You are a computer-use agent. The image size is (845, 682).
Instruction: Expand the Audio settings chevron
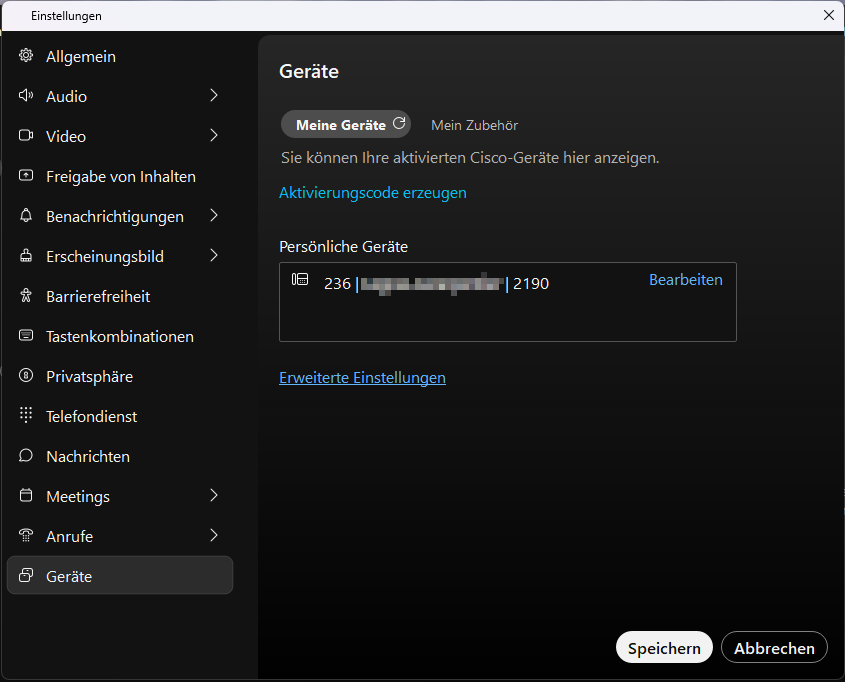coord(214,96)
